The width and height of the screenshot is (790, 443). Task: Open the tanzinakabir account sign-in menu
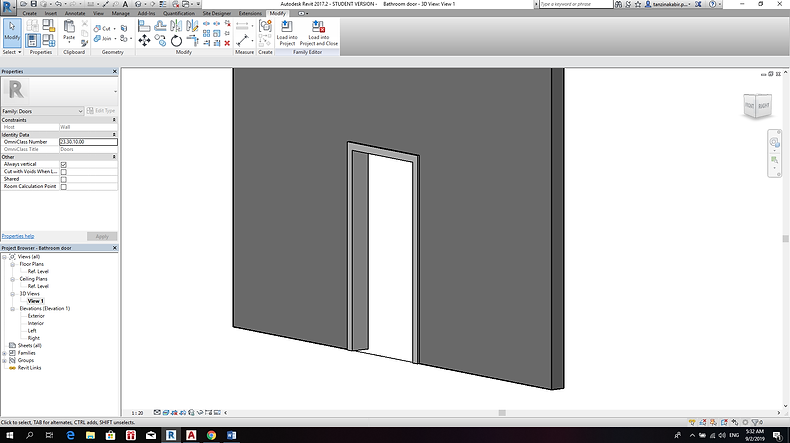coord(670,4)
